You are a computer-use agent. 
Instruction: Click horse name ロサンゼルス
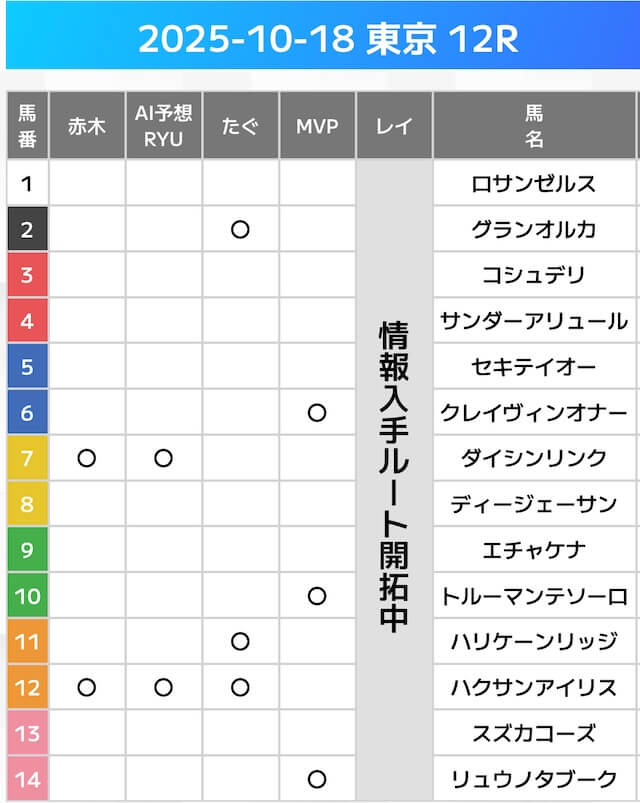534,184
